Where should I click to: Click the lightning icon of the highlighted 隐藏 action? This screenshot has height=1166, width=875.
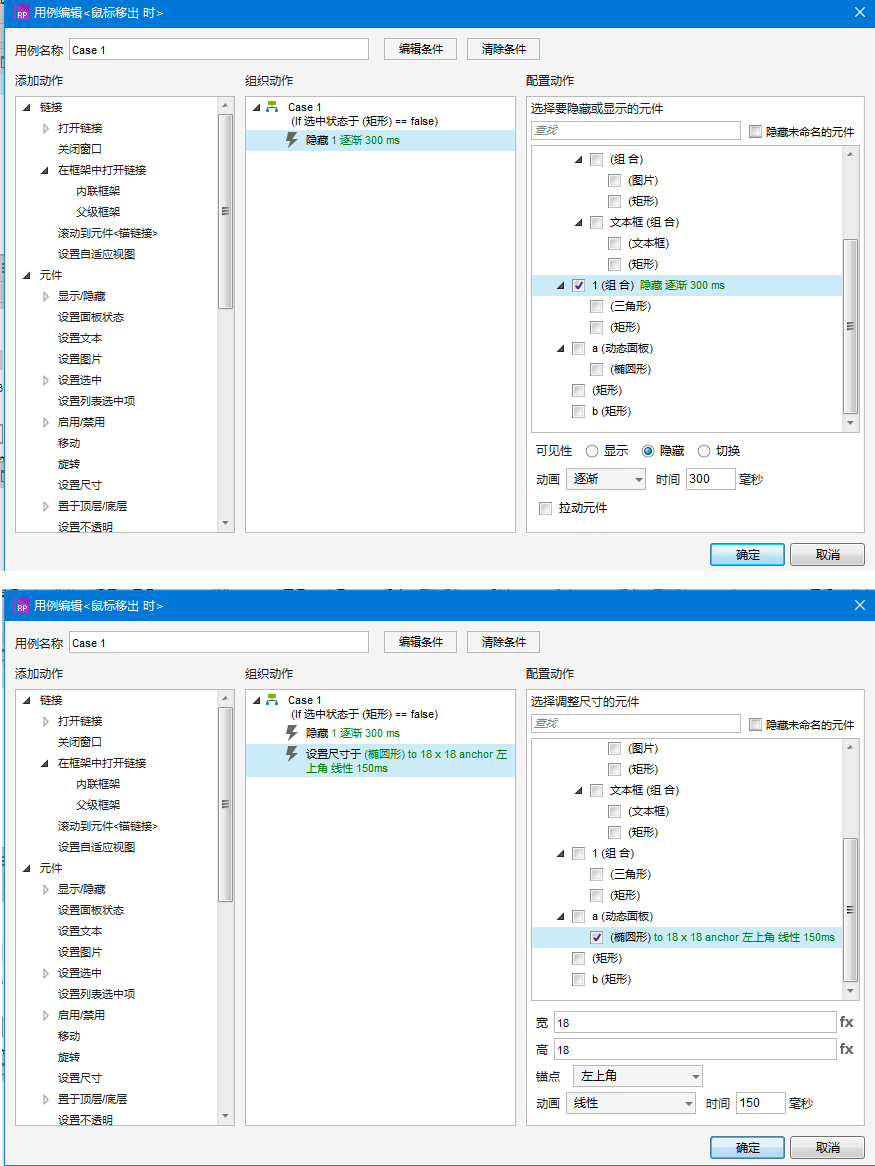pyautogui.click(x=292, y=140)
